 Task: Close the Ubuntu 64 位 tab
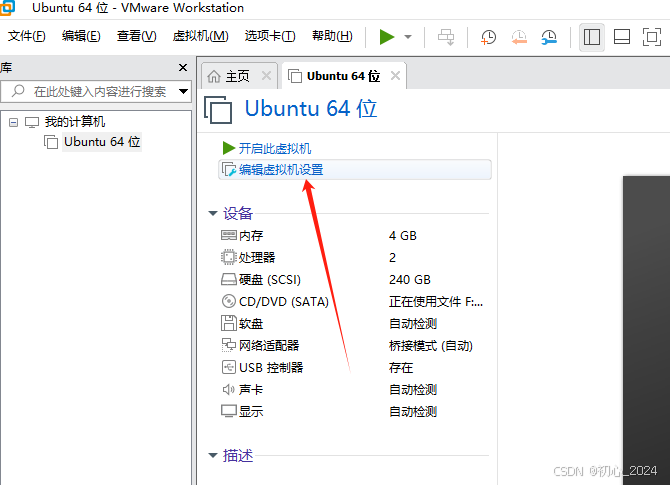[396, 76]
